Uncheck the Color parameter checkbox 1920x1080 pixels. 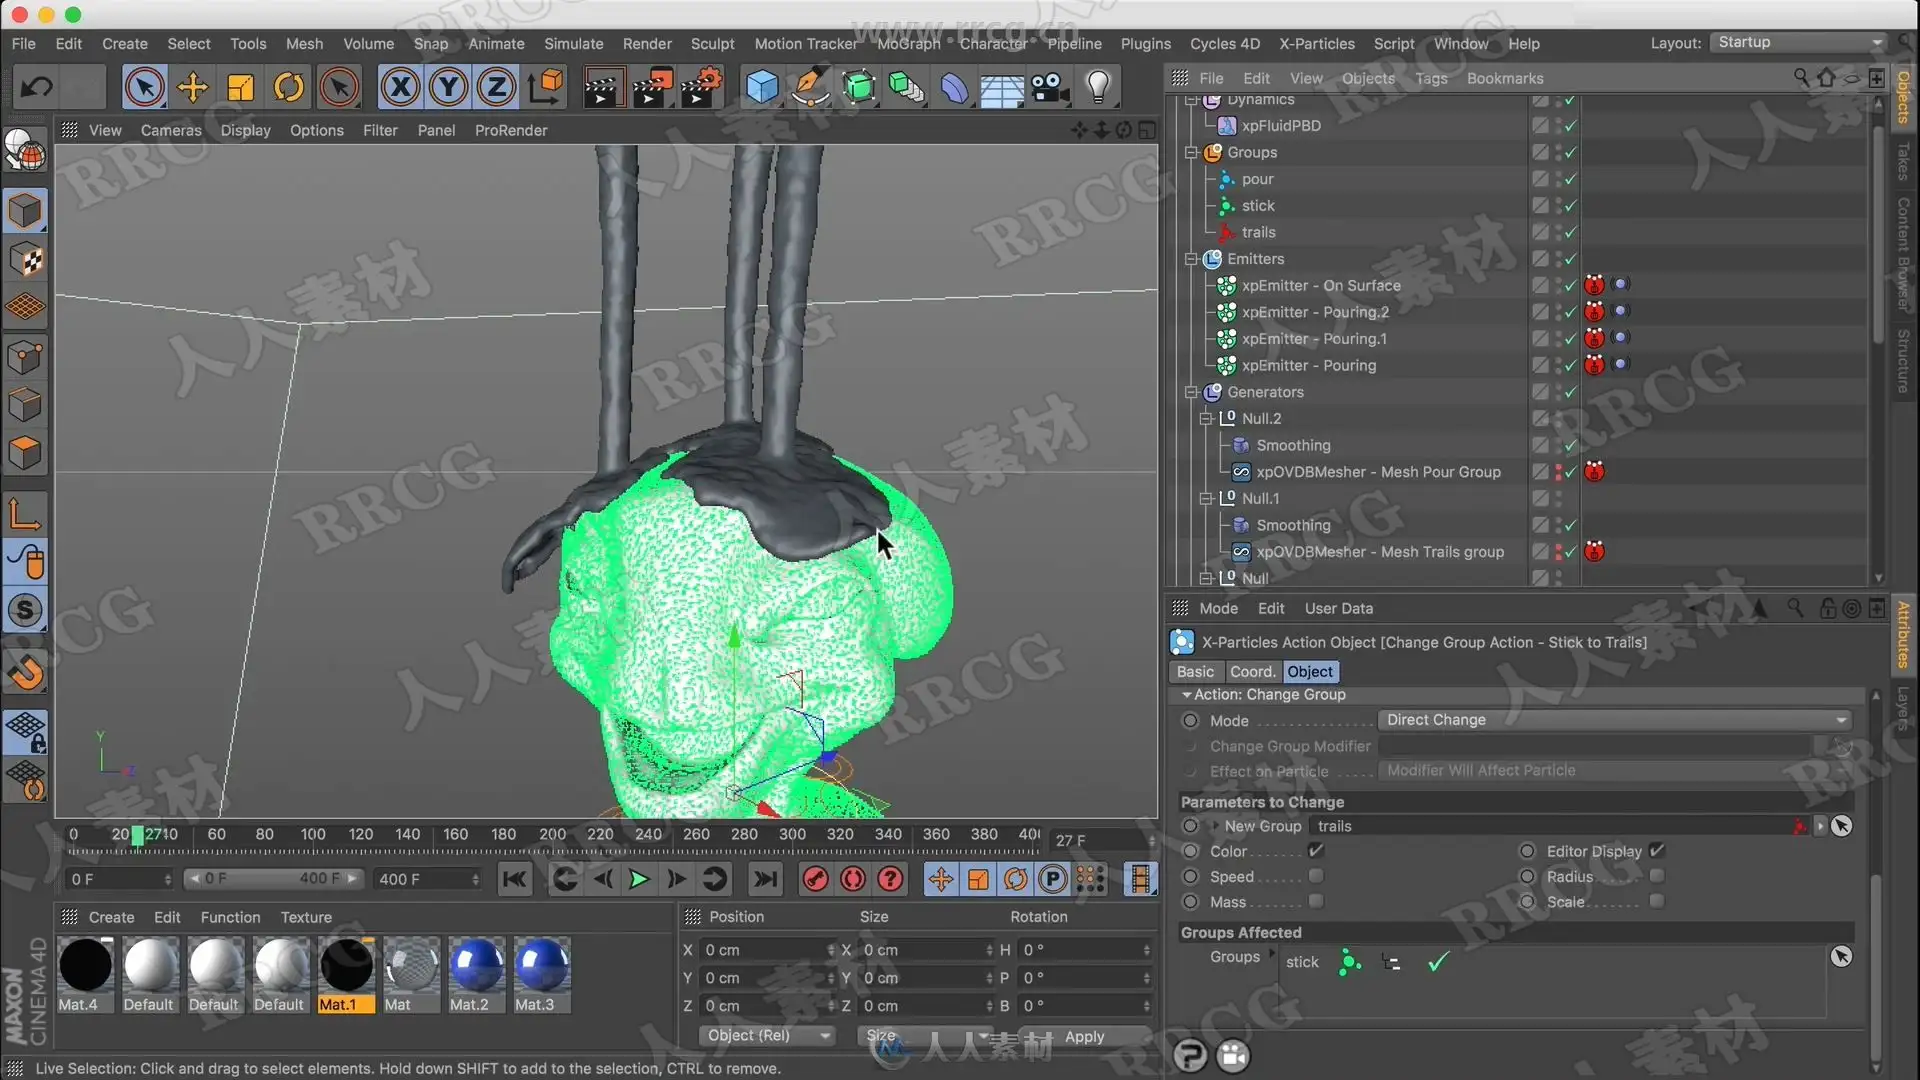1316,851
